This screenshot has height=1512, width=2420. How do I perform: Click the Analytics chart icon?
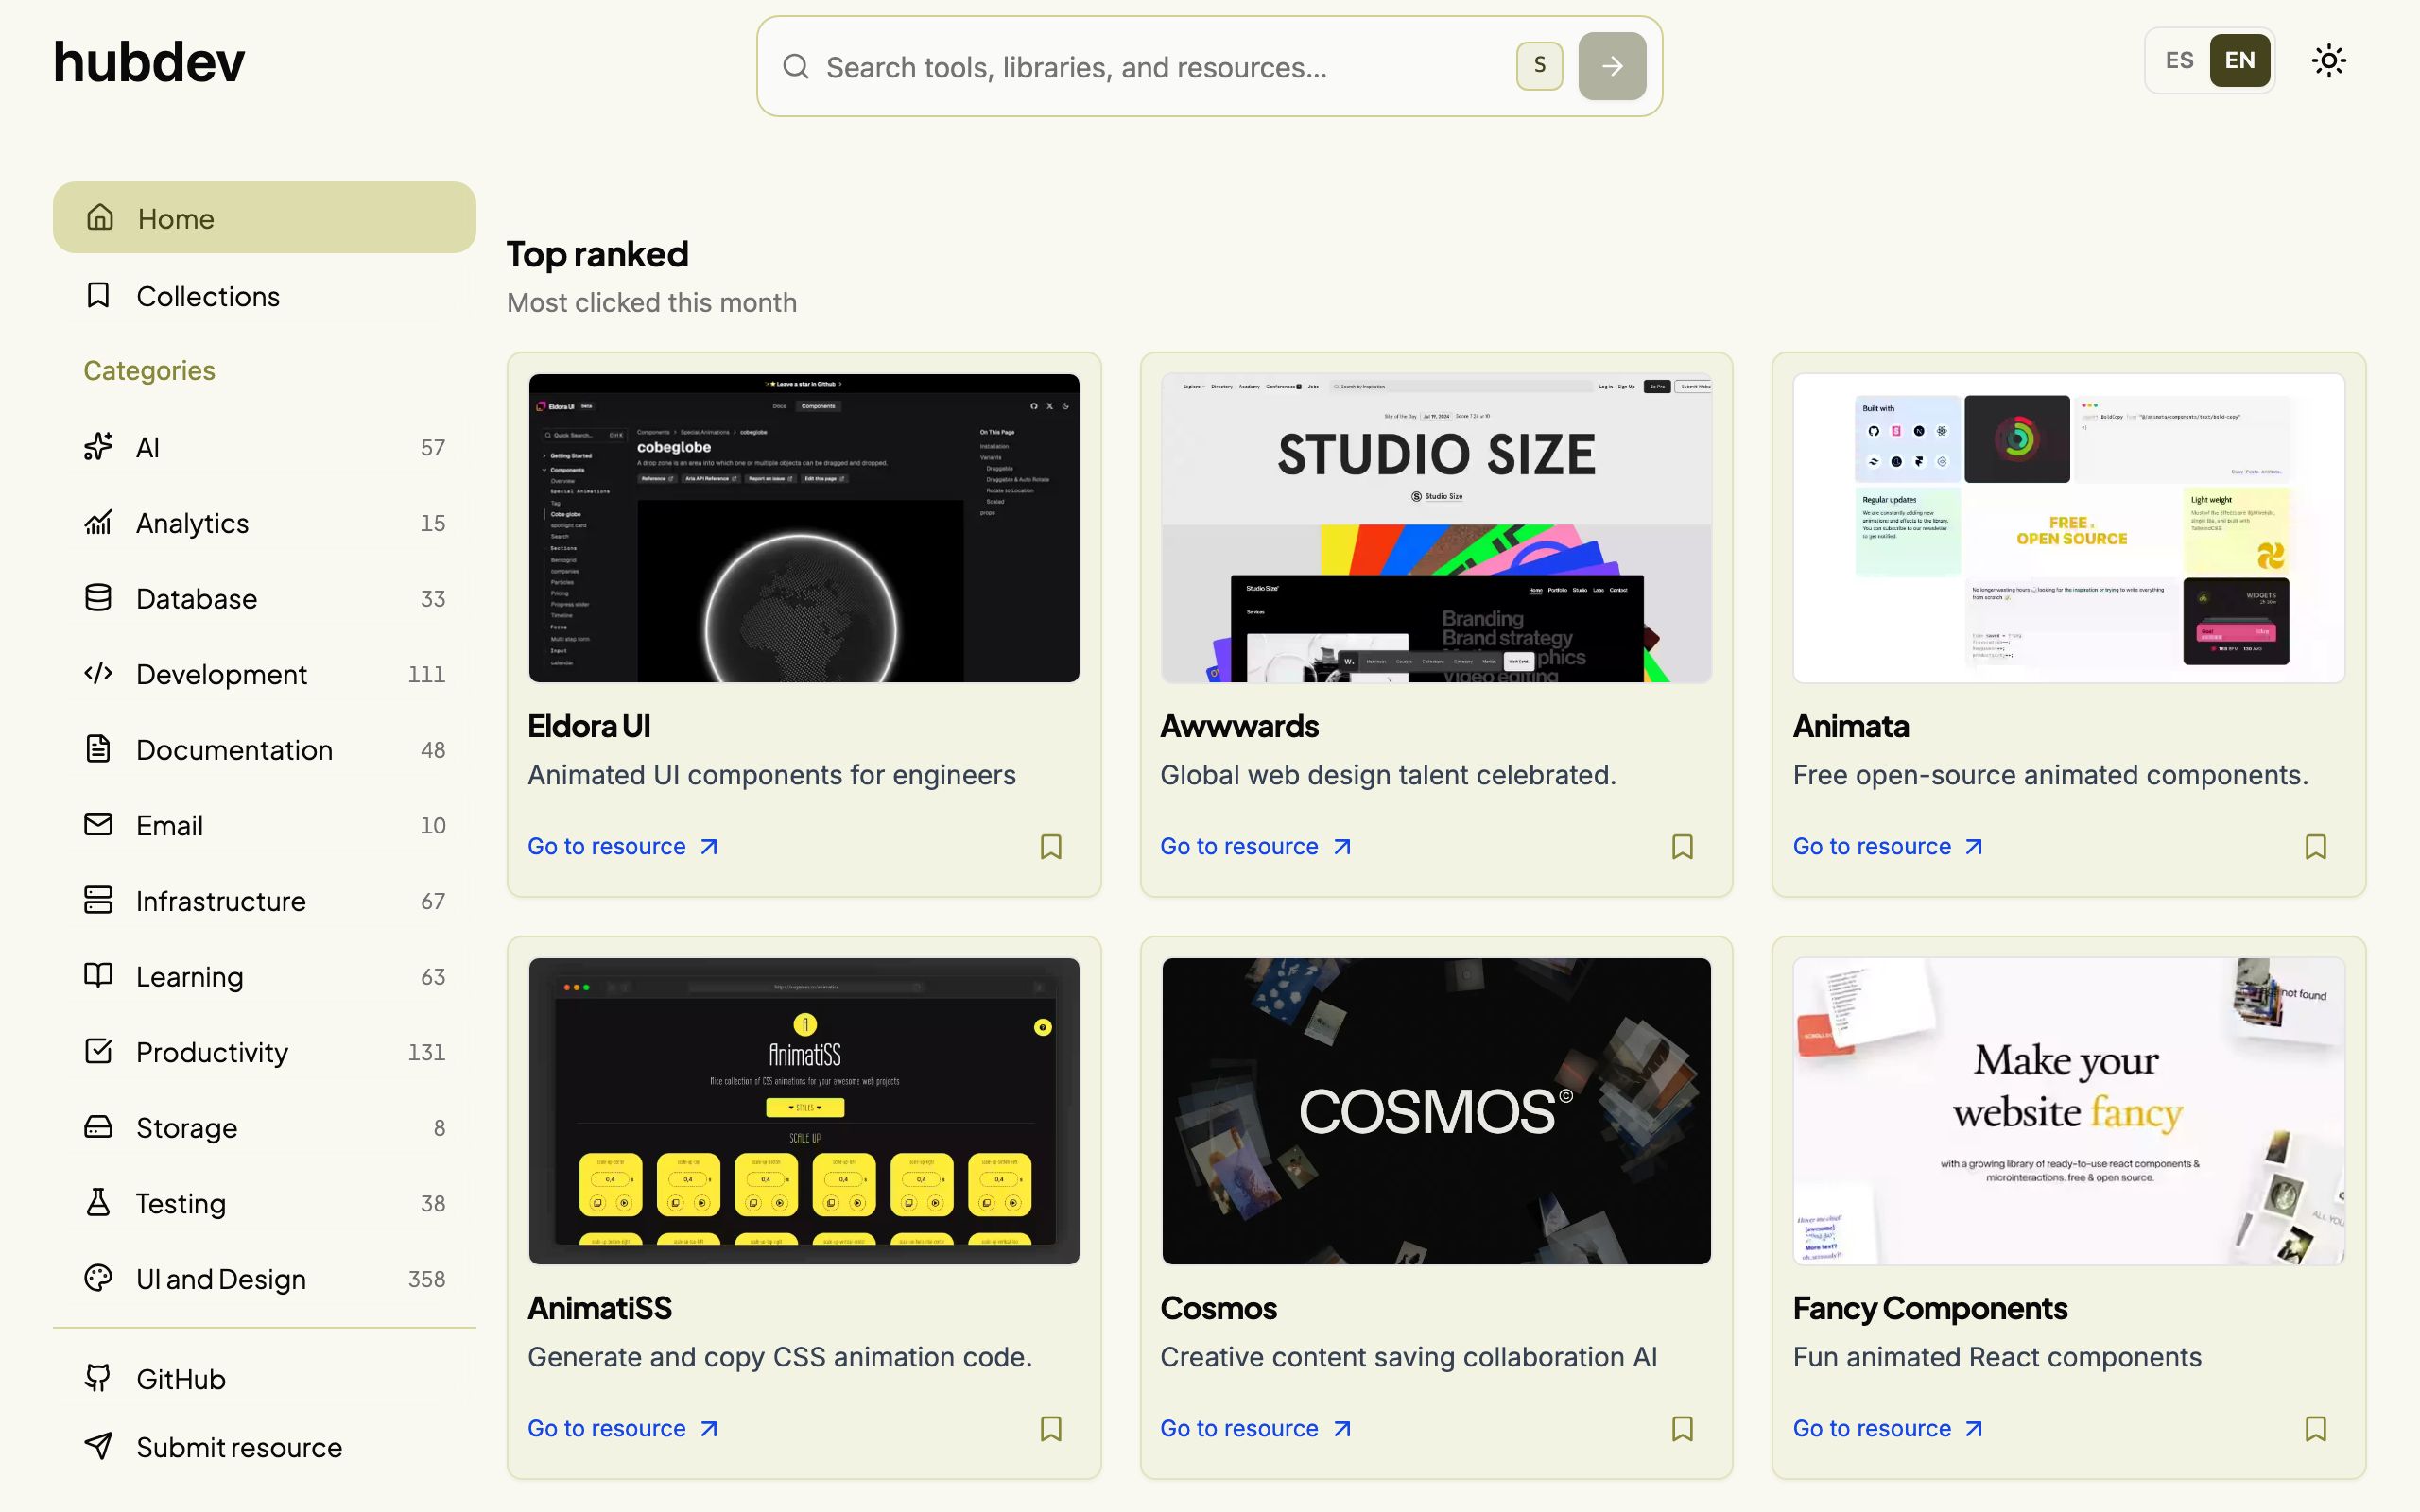(98, 522)
